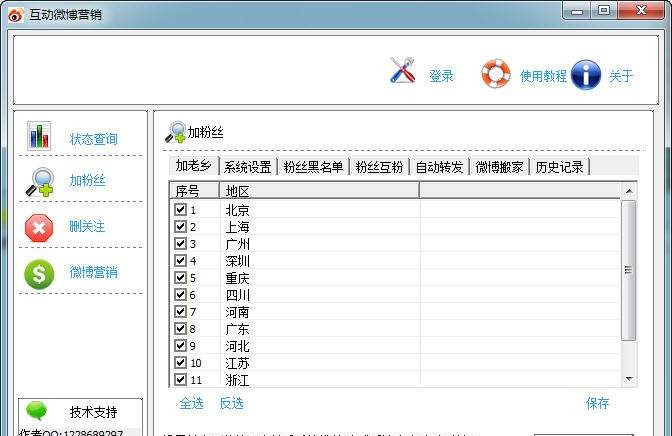Select the 上海 region text
672x436 pixels.
click(237, 227)
